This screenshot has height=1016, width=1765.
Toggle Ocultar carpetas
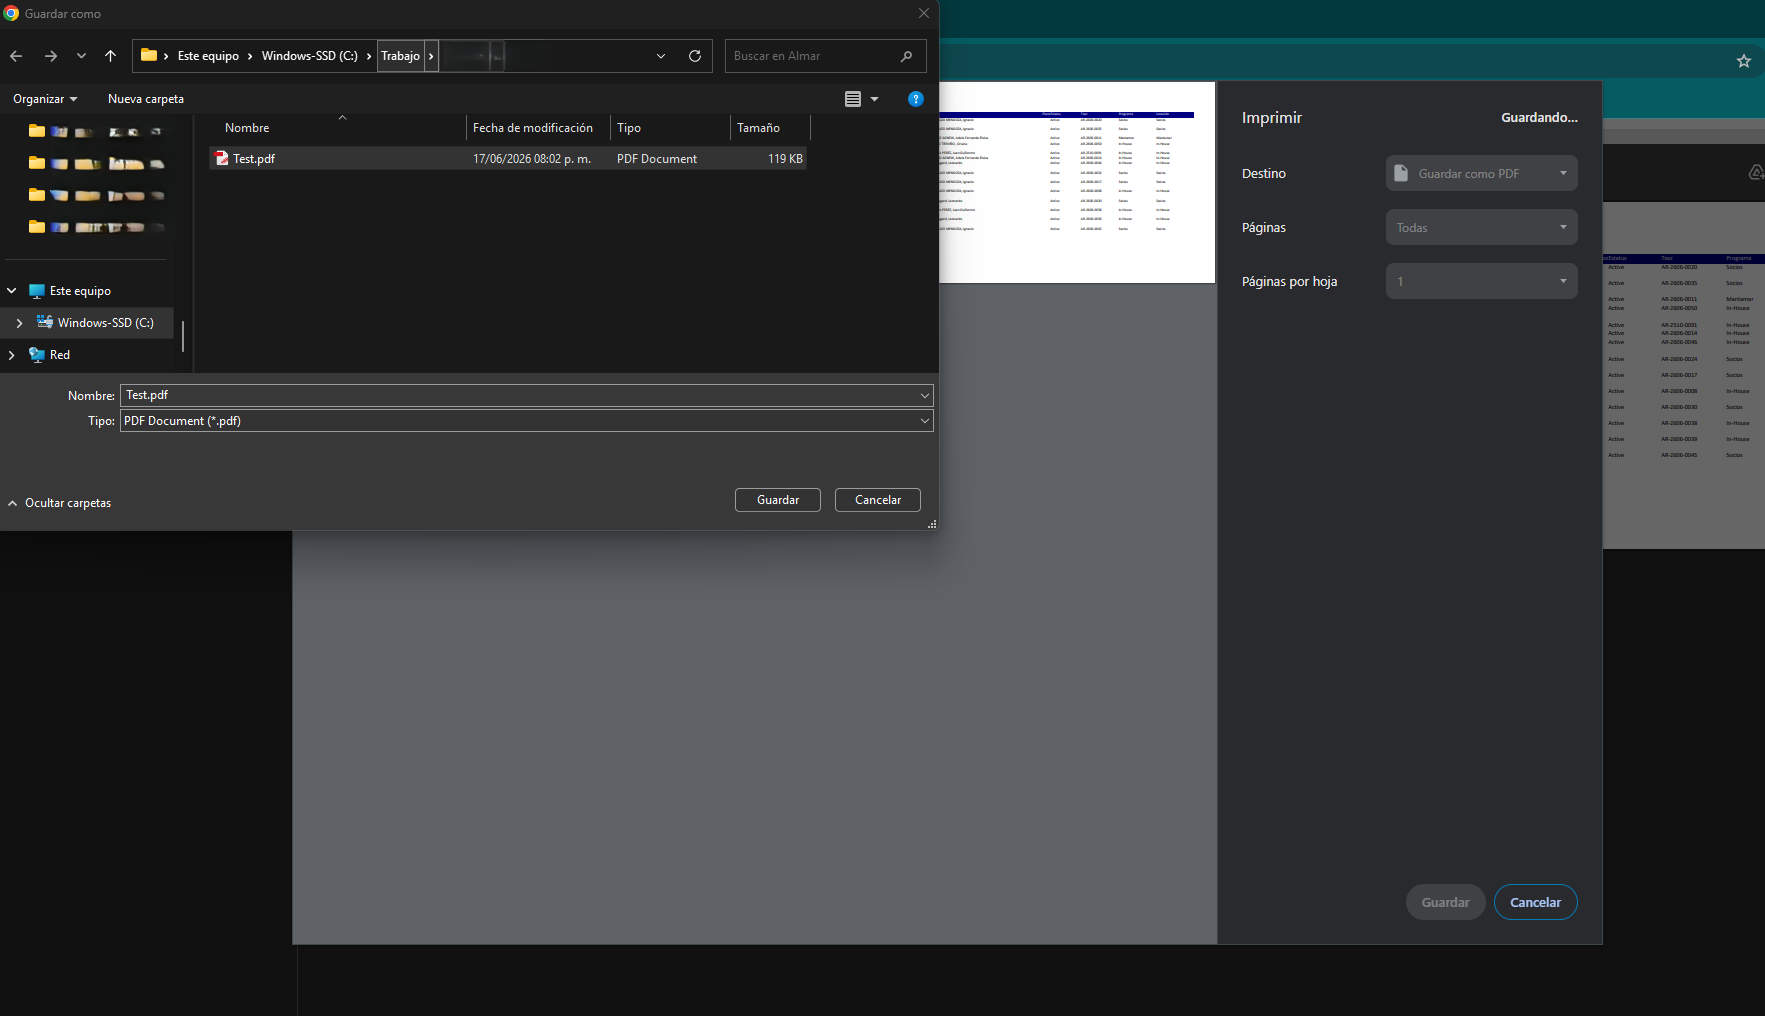click(60, 503)
